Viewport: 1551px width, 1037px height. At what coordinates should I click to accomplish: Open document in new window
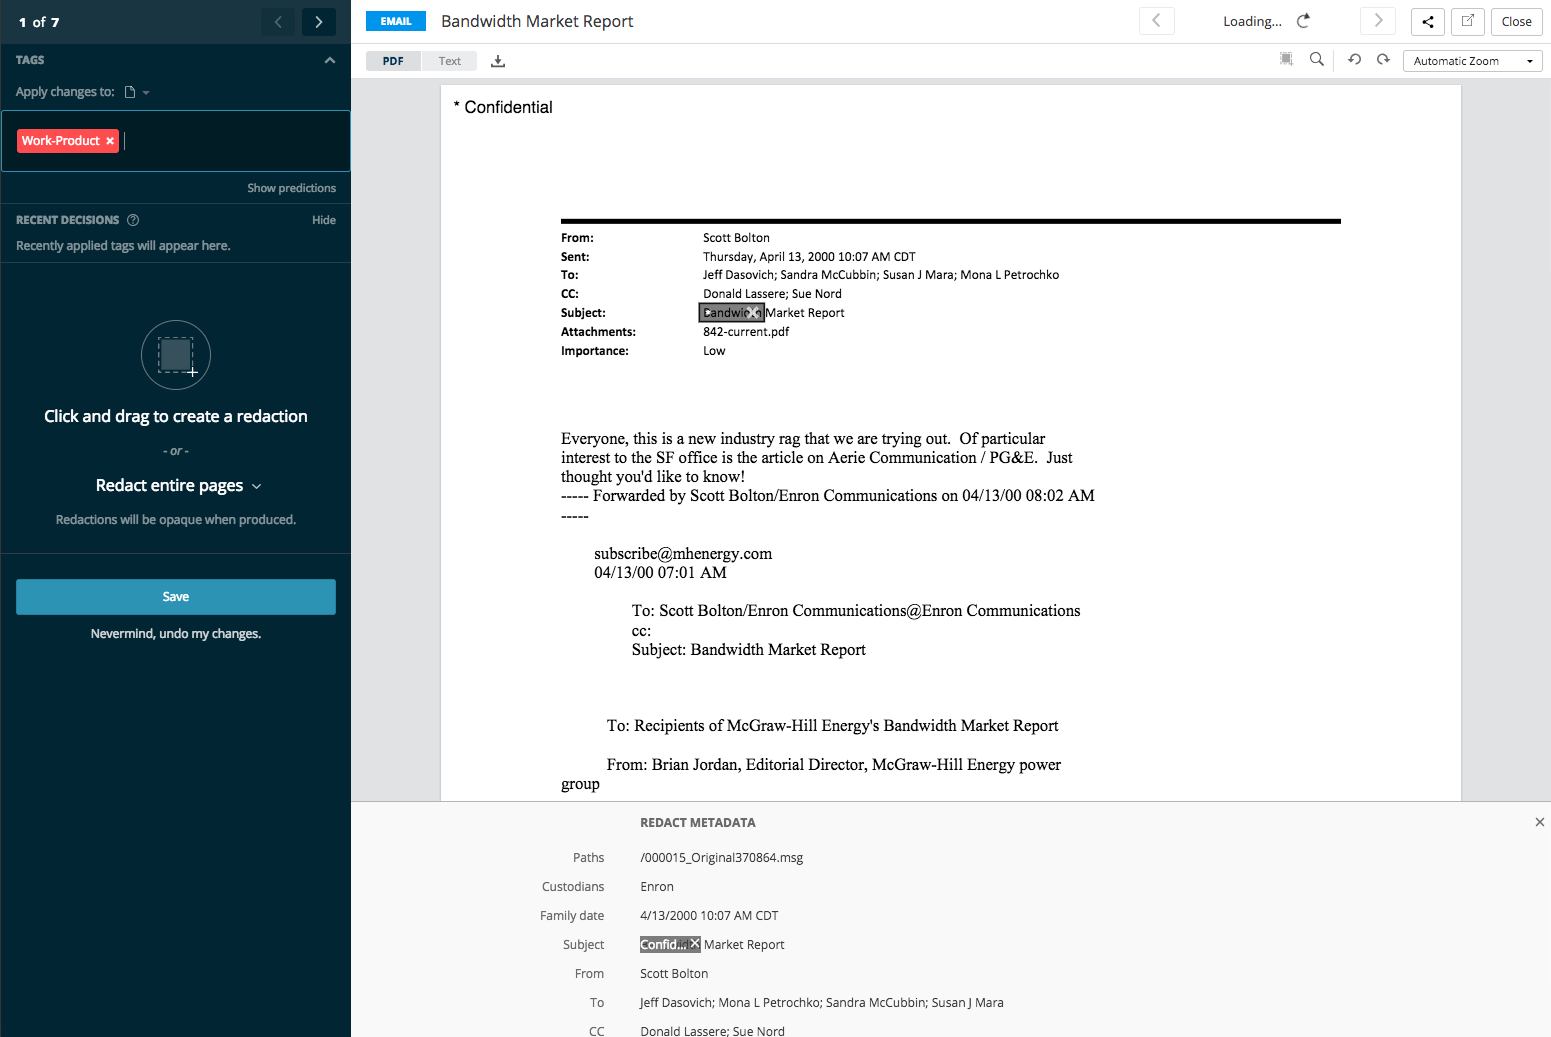click(1468, 21)
